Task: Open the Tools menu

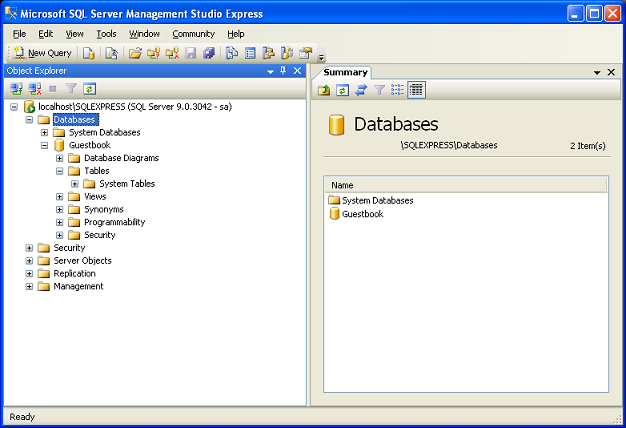Action: coord(106,34)
